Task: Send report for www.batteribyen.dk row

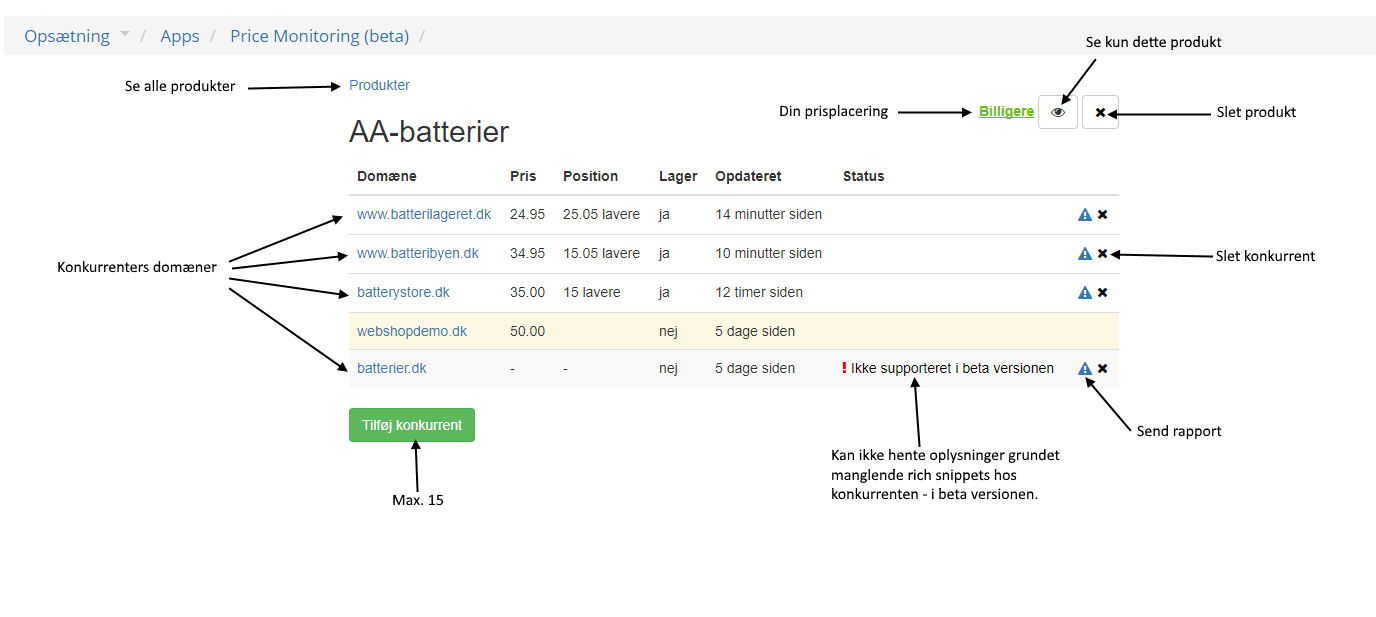Action: click(1085, 254)
